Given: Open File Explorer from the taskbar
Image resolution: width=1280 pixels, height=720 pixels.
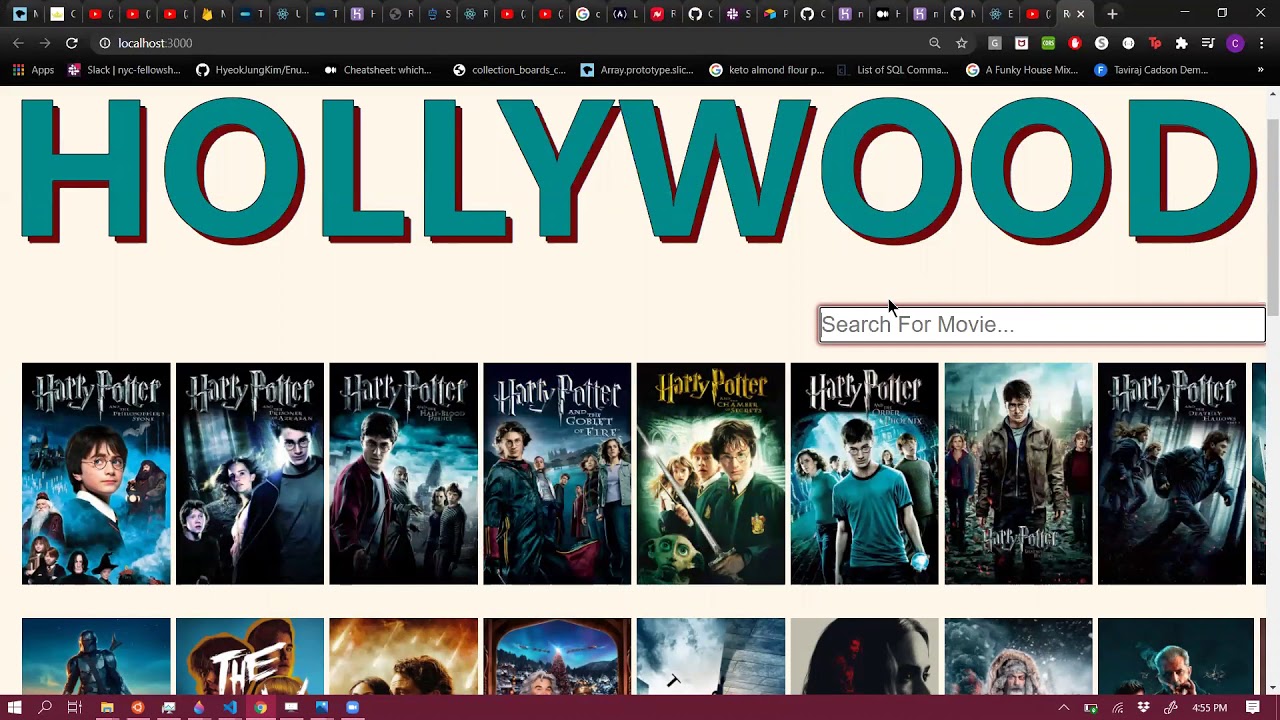Looking at the screenshot, I should 107,708.
